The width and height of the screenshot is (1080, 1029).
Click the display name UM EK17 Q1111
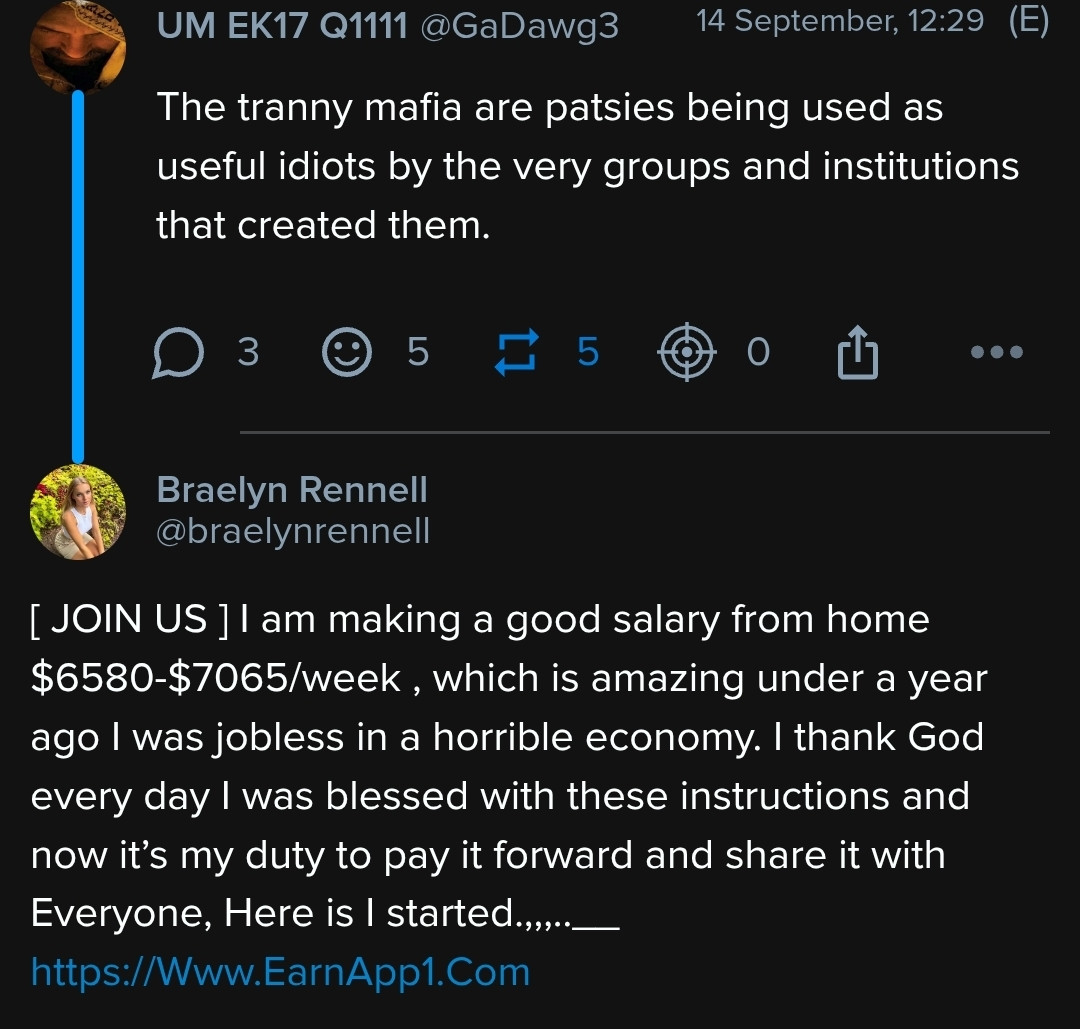pos(282,26)
